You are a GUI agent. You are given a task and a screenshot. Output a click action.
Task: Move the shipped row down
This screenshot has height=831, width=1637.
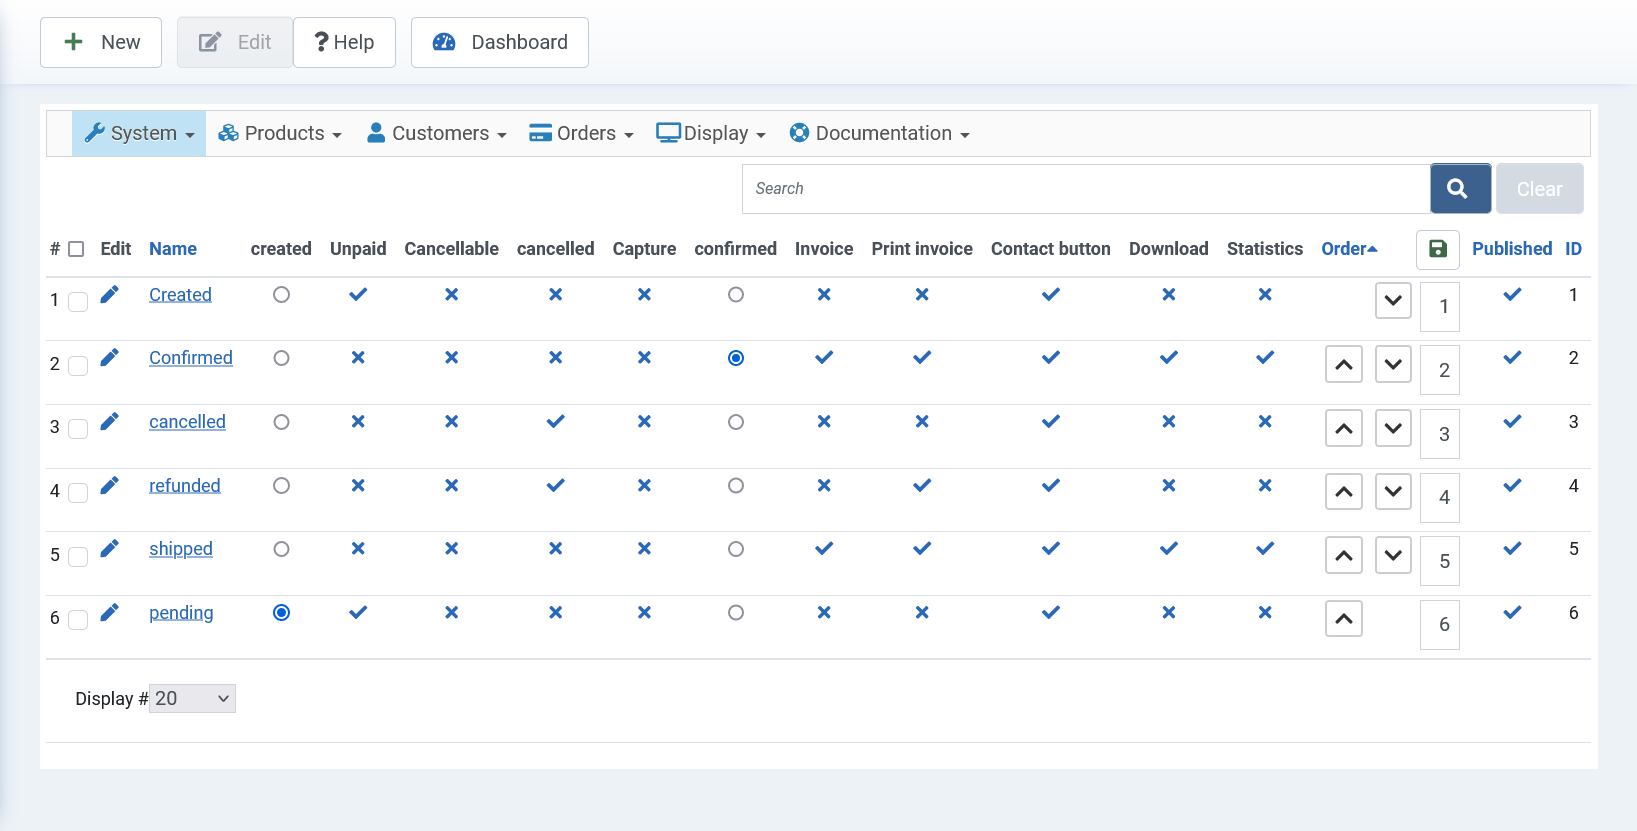point(1392,556)
